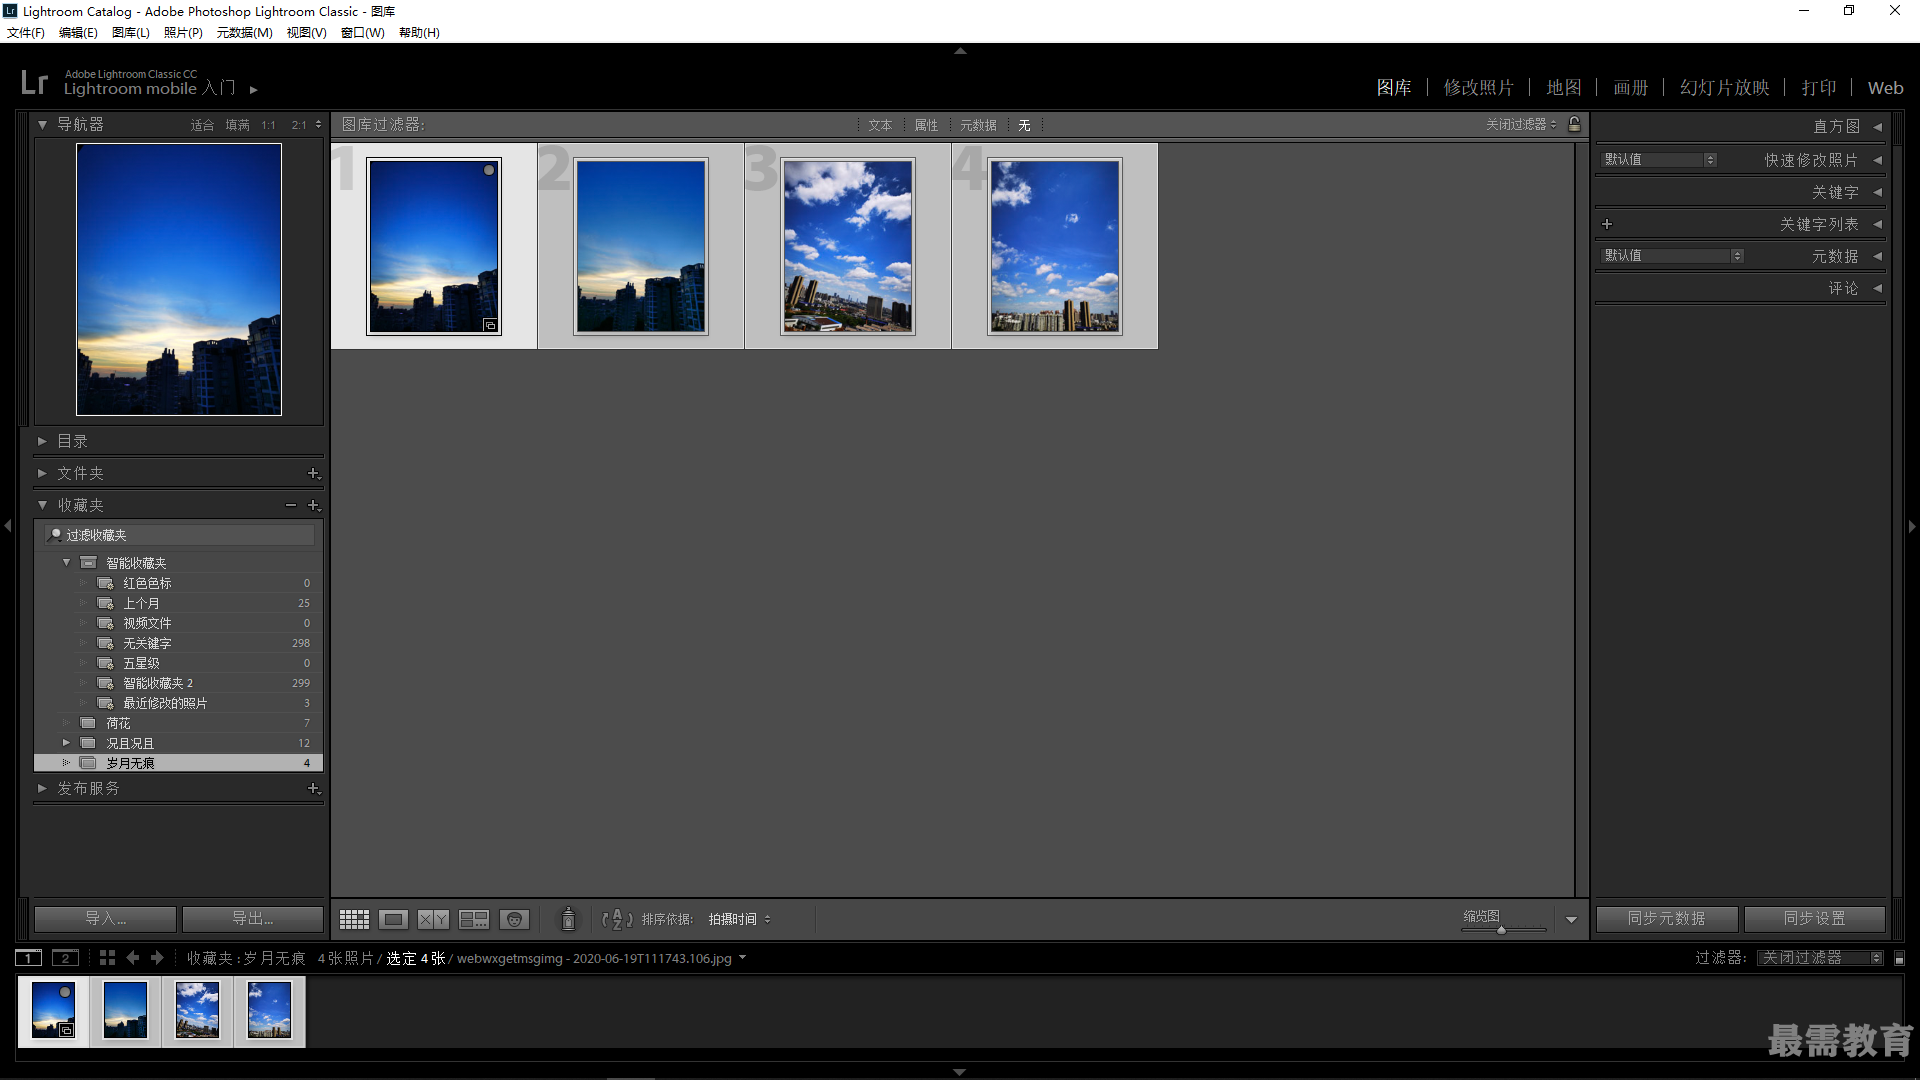Collapse the Navigator panel
Viewport: 1920px width, 1080px height.
(42, 125)
